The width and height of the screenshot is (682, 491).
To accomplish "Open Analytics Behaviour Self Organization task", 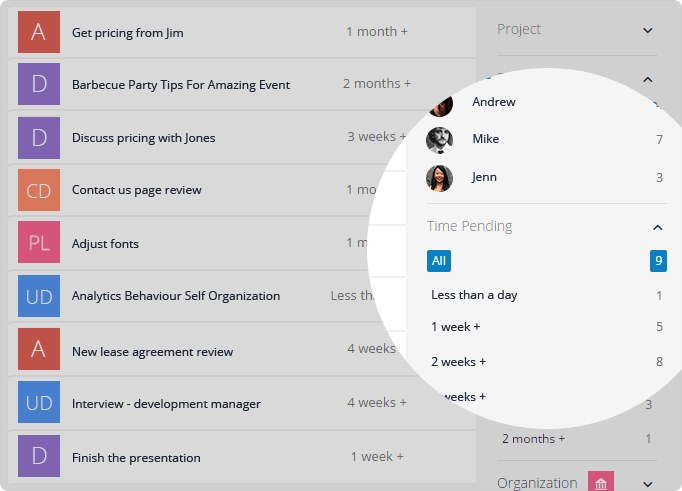I will coord(176,296).
